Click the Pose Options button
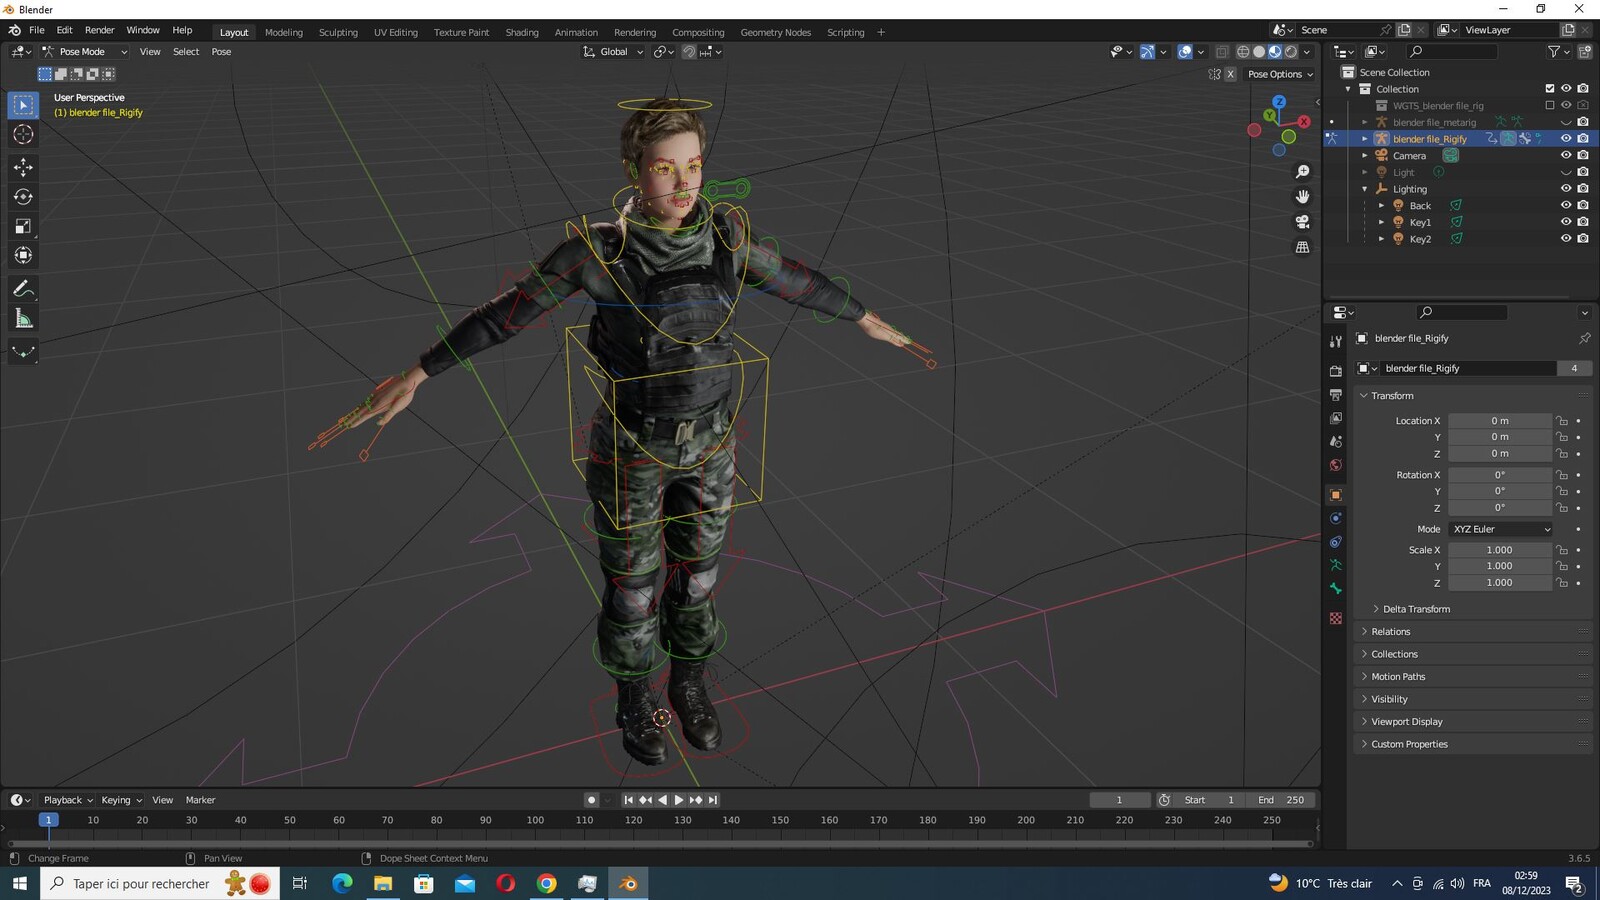Image resolution: width=1600 pixels, height=900 pixels. coord(1280,74)
